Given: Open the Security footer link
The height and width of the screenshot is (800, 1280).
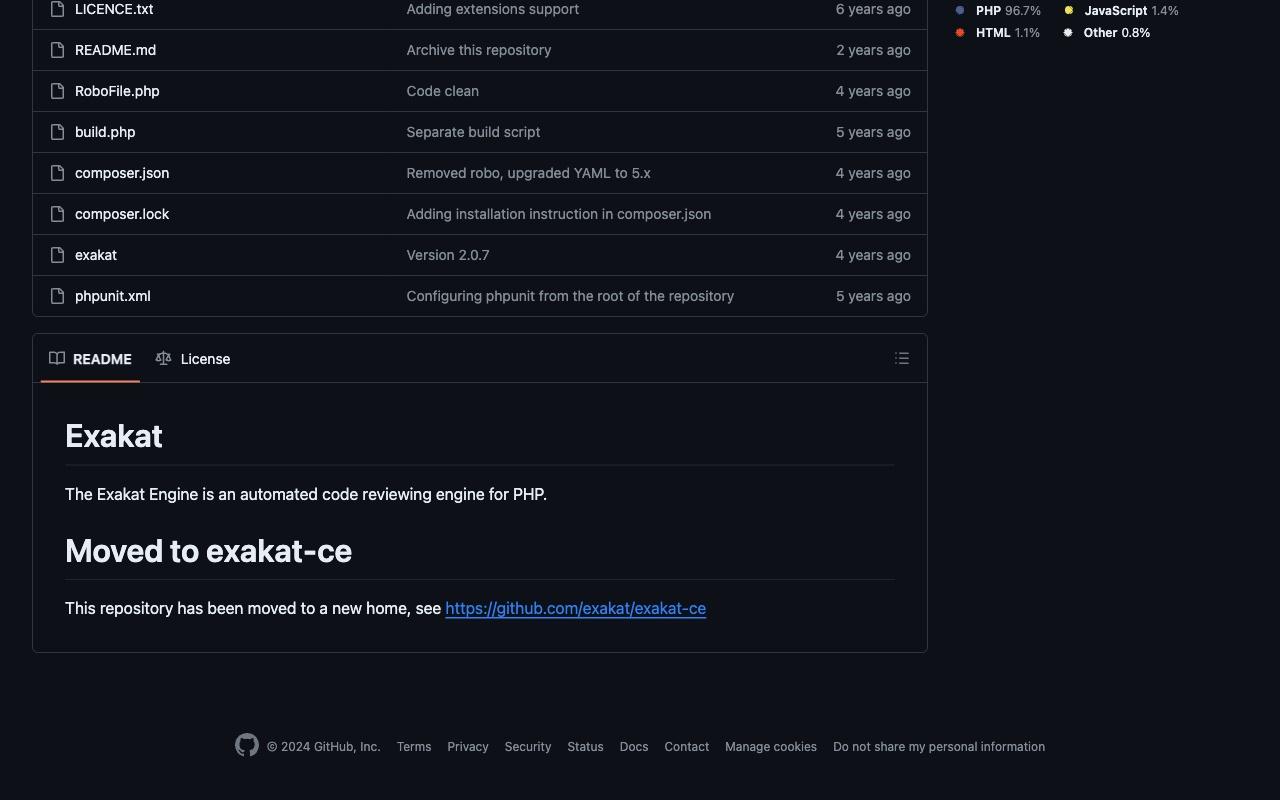Looking at the screenshot, I should point(528,747).
